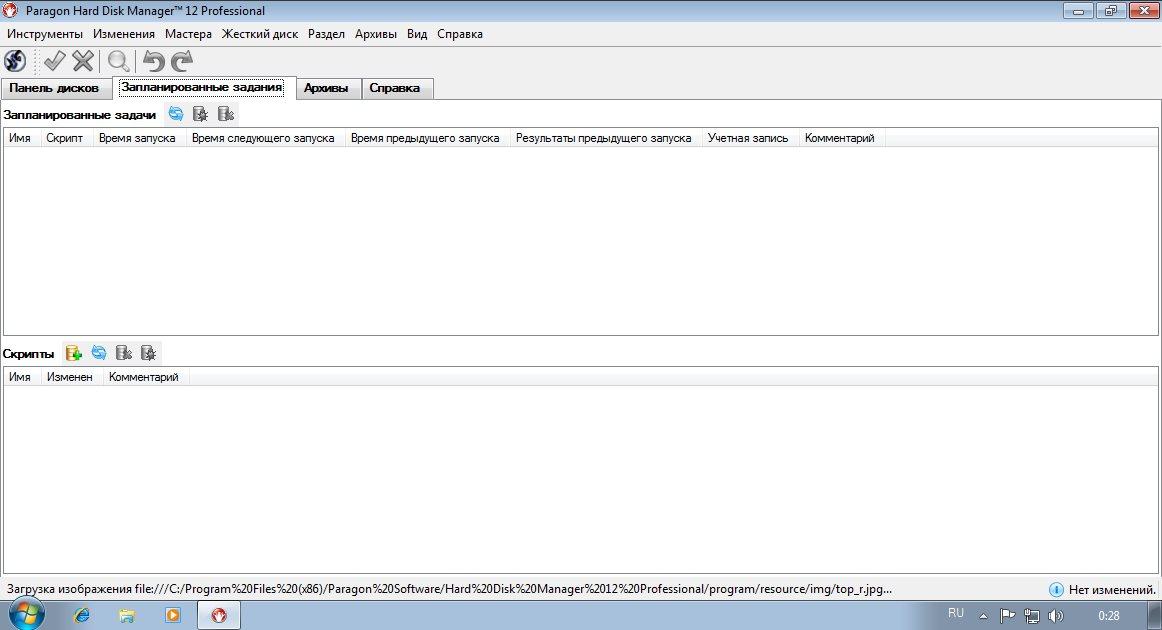1162x630 pixels.
Task: Sort scripts by Имя column header
Action: tap(20, 377)
